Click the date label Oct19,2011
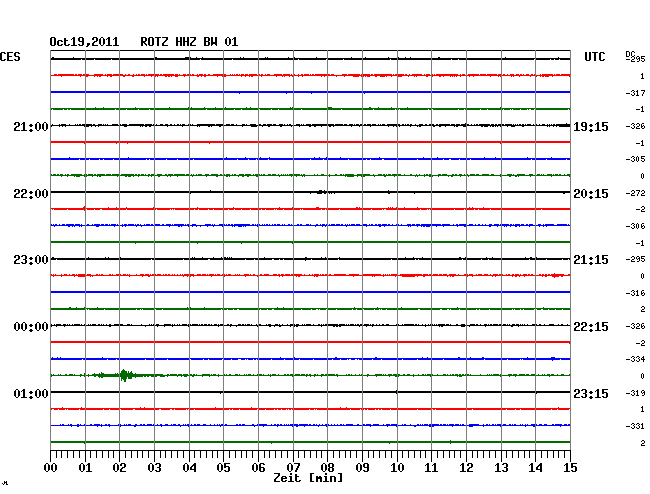This screenshot has width=650, height=494. pos(84,42)
